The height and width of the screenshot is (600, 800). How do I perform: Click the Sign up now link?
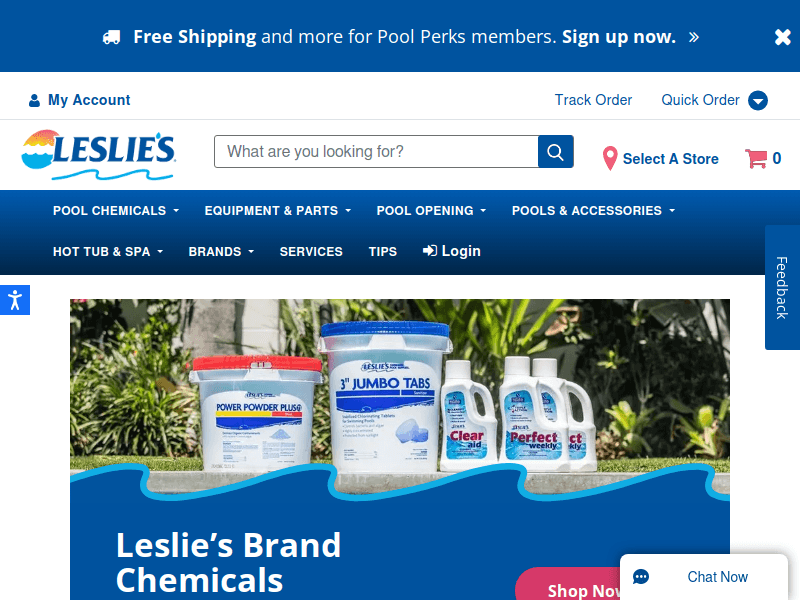coord(619,37)
